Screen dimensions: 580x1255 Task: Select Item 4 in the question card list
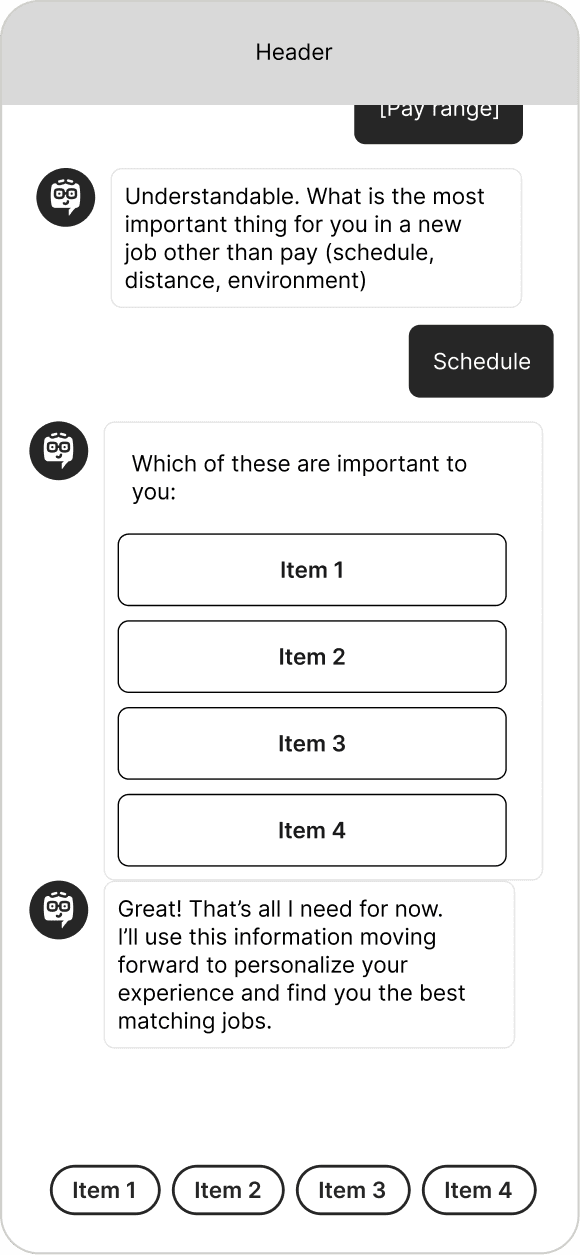312,830
